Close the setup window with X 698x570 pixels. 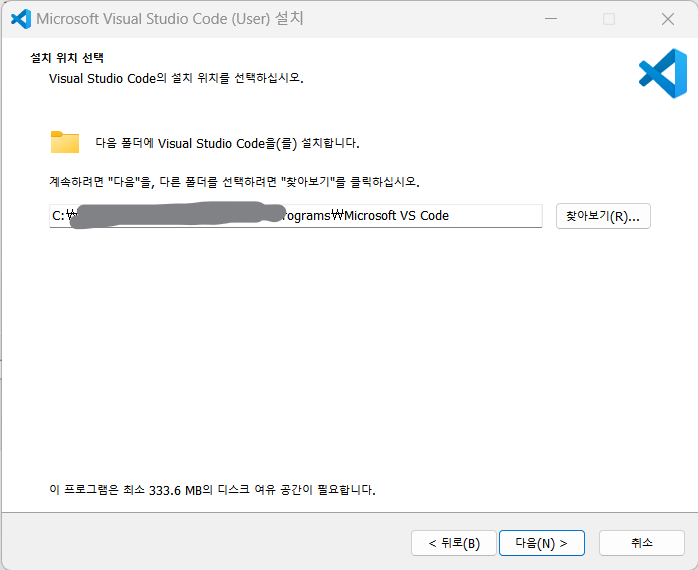click(668, 19)
